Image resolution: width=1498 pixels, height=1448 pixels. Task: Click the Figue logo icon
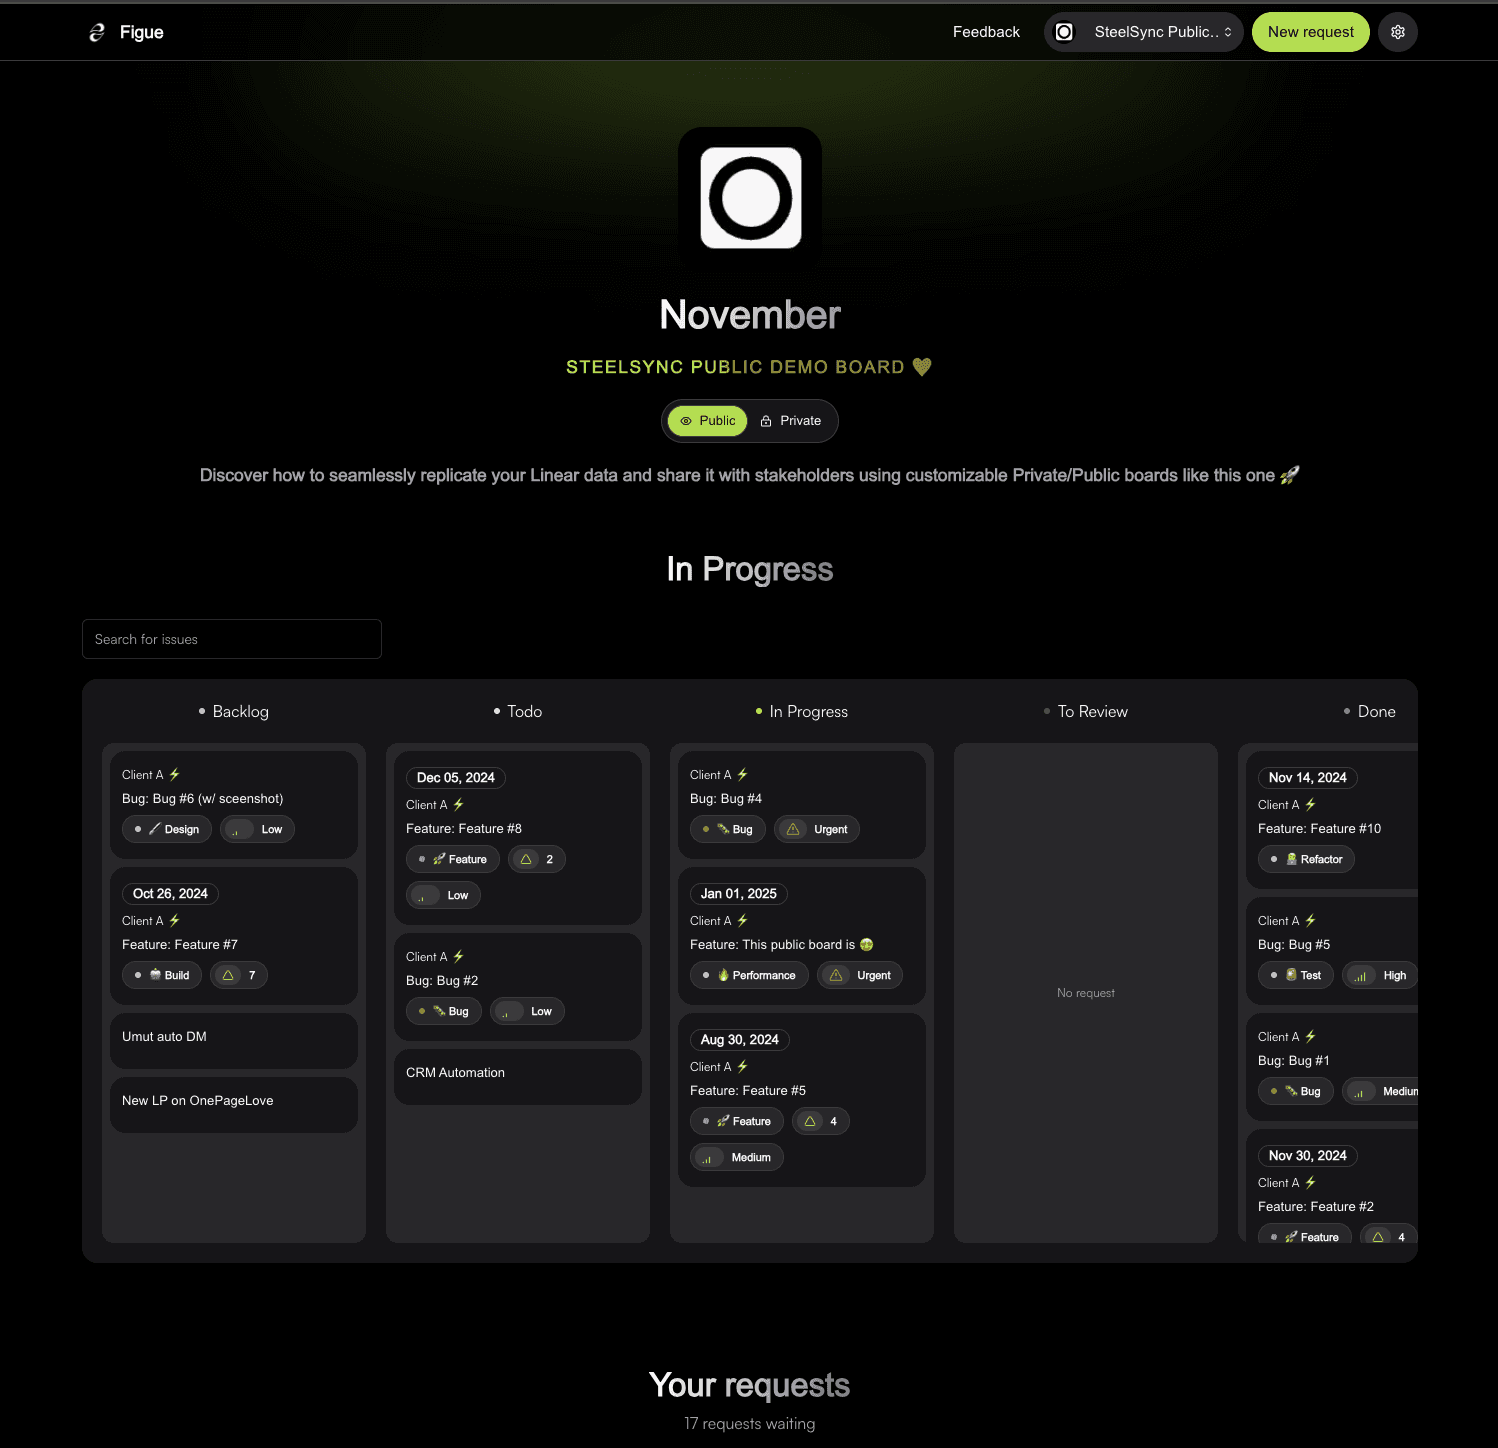point(96,31)
